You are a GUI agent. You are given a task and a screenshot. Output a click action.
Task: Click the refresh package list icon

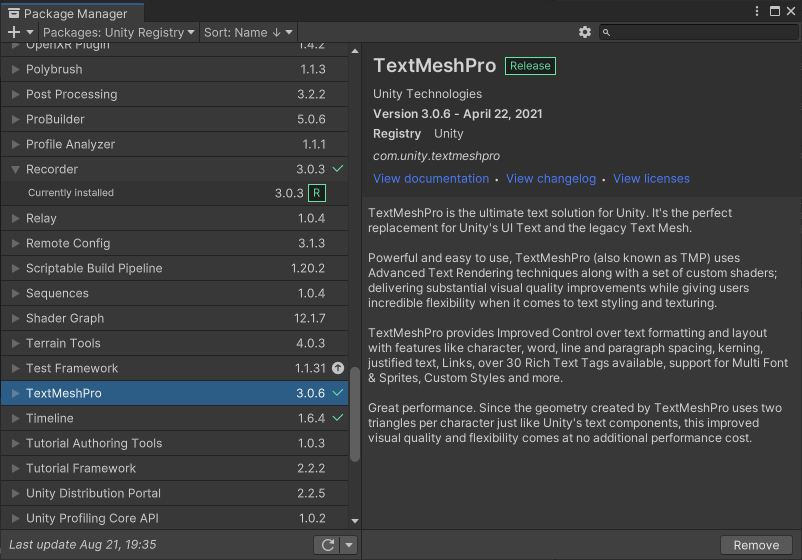[326, 545]
